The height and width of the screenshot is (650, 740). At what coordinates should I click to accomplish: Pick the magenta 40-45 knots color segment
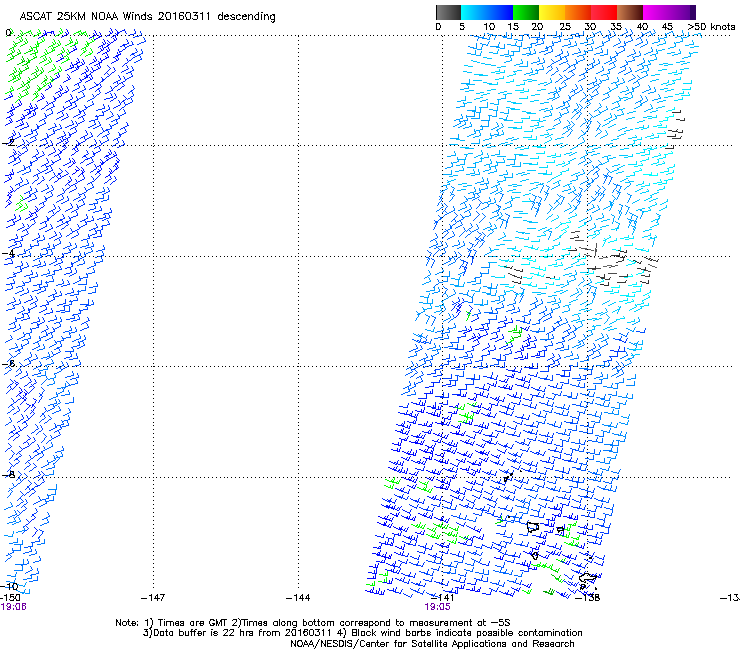tap(656, 12)
